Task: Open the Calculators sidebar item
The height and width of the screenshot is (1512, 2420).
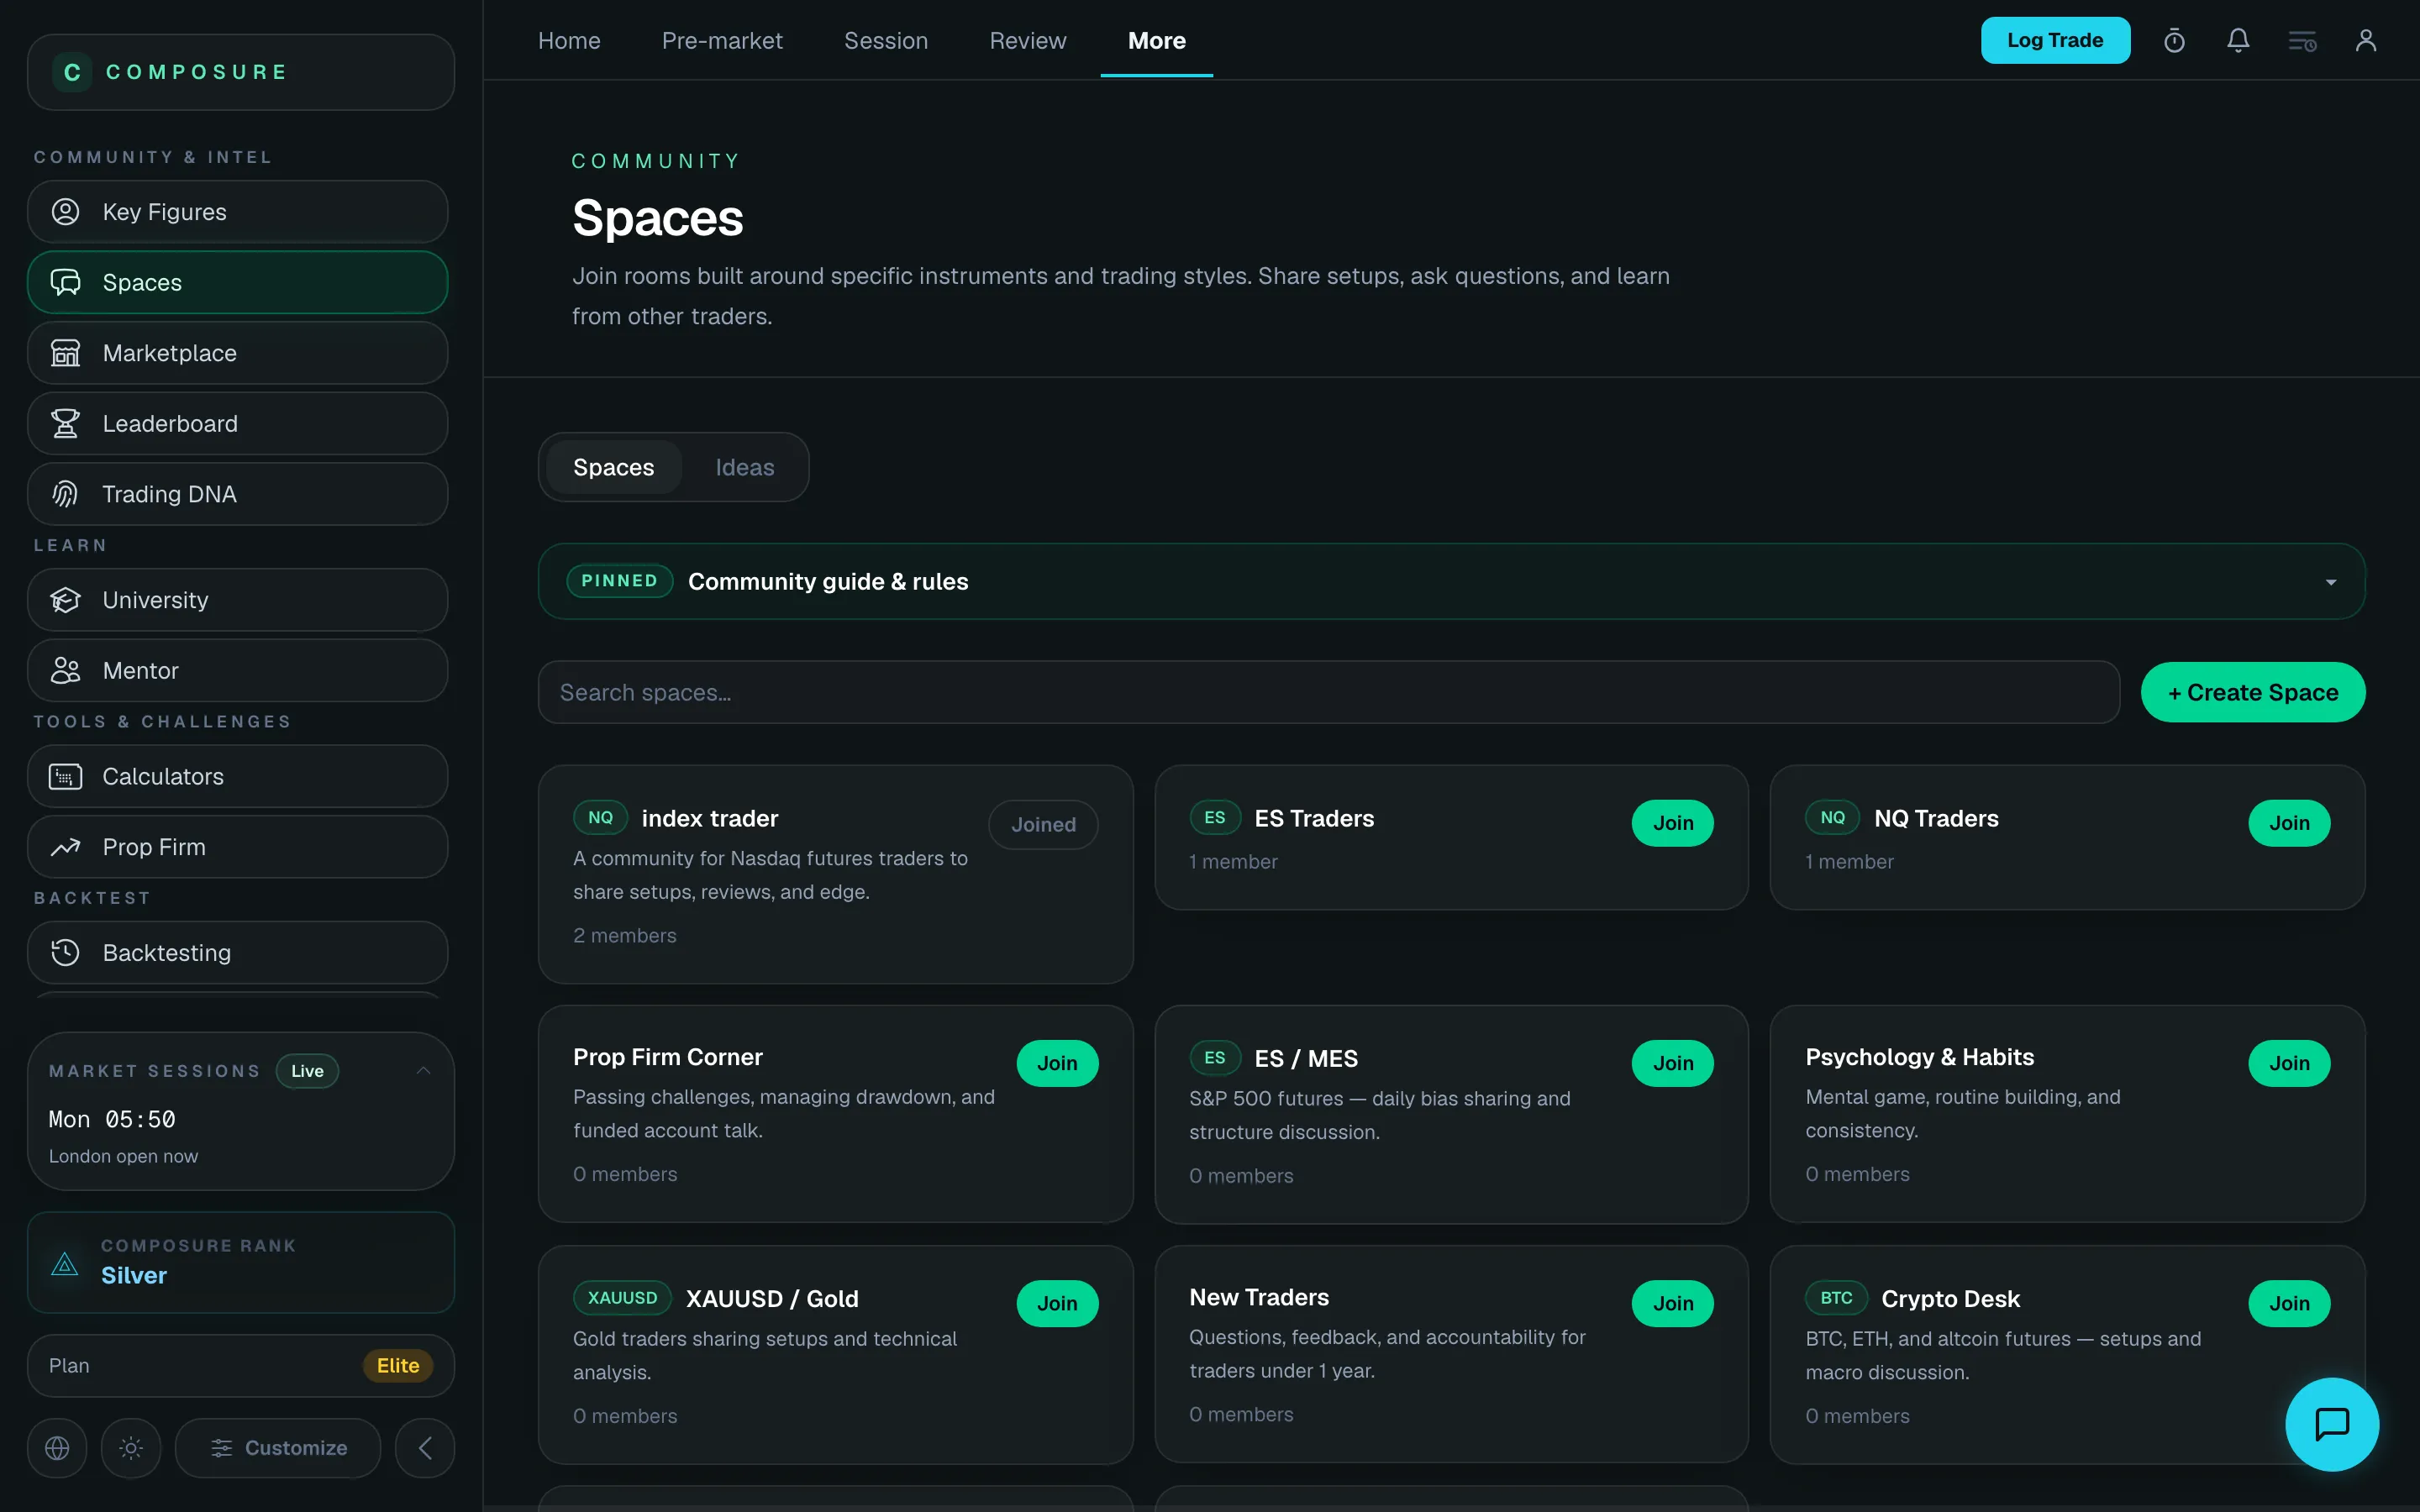Action: pyautogui.click(x=237, y=776)
